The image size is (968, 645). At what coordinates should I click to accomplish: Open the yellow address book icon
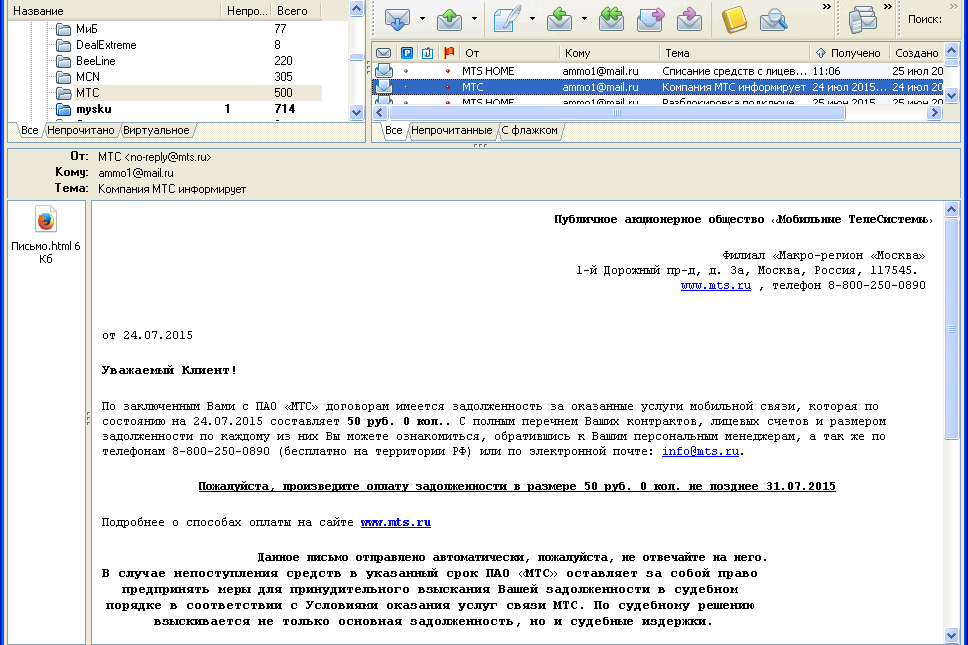pyautogui.click(x=734, y=19)
